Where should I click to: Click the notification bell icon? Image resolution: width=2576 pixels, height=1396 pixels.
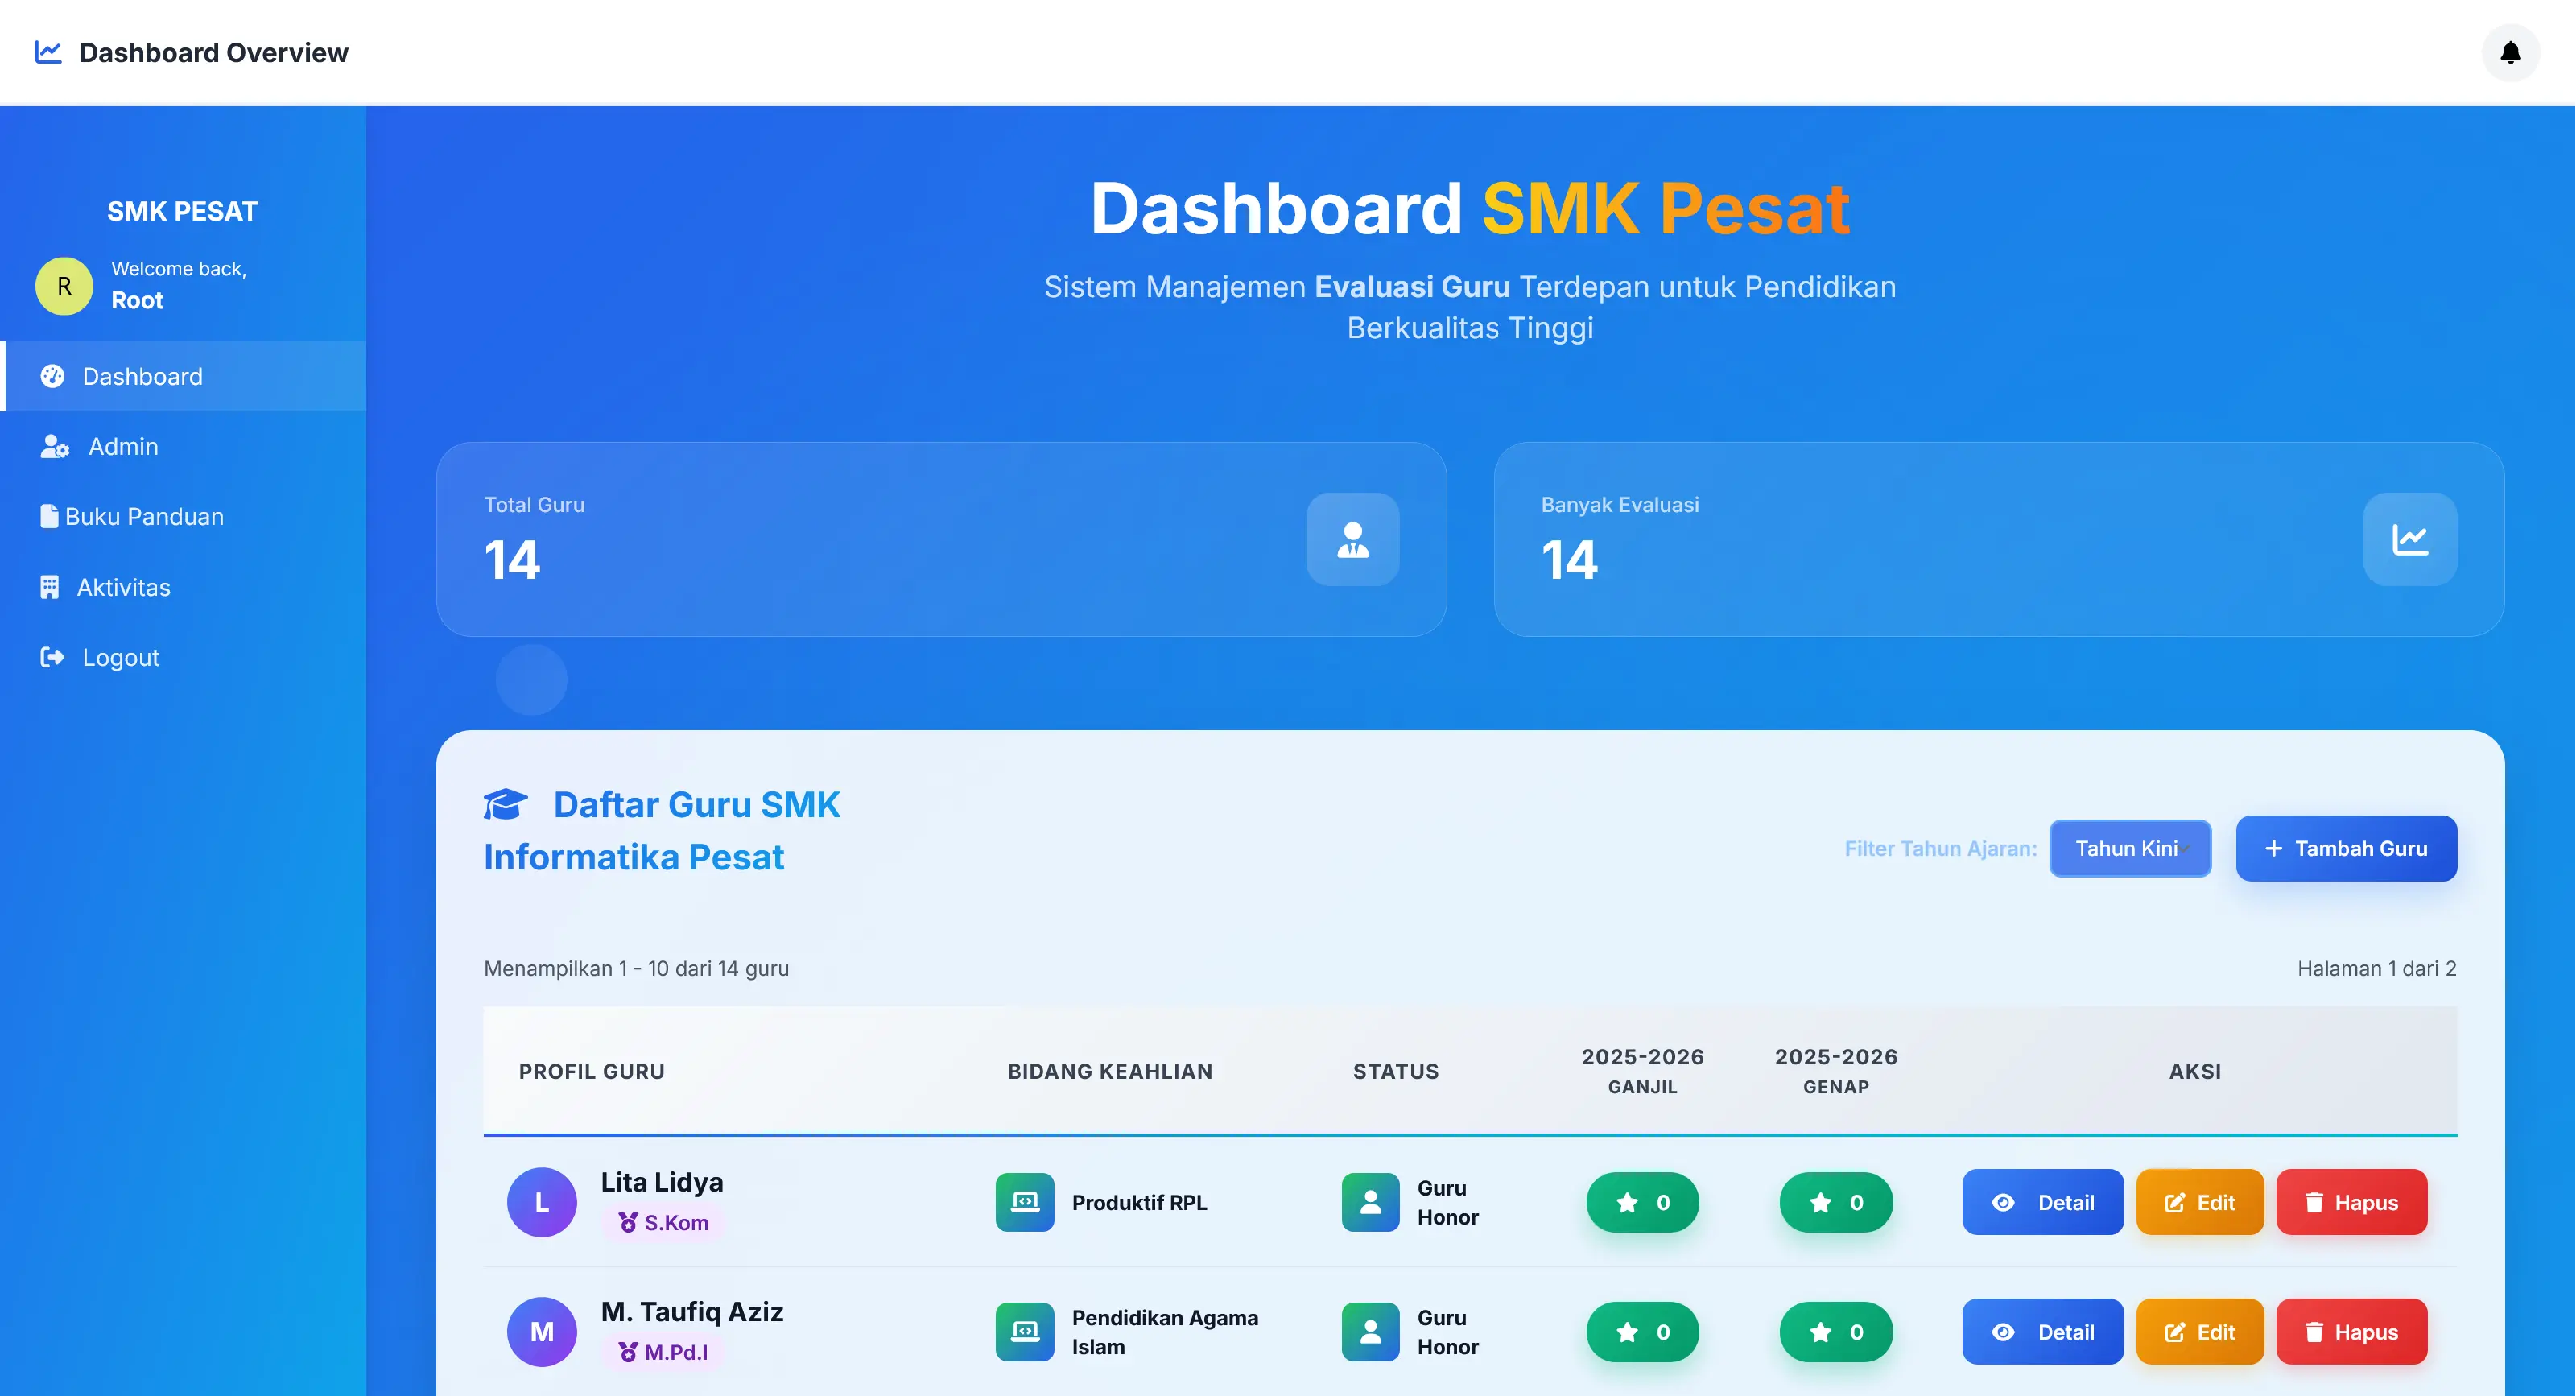coord(2510,52)
